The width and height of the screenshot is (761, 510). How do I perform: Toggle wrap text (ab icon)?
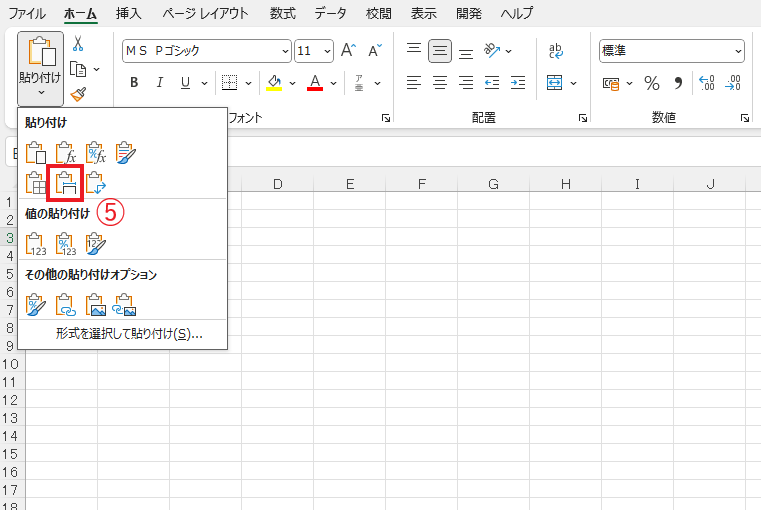tap(556, 50)
